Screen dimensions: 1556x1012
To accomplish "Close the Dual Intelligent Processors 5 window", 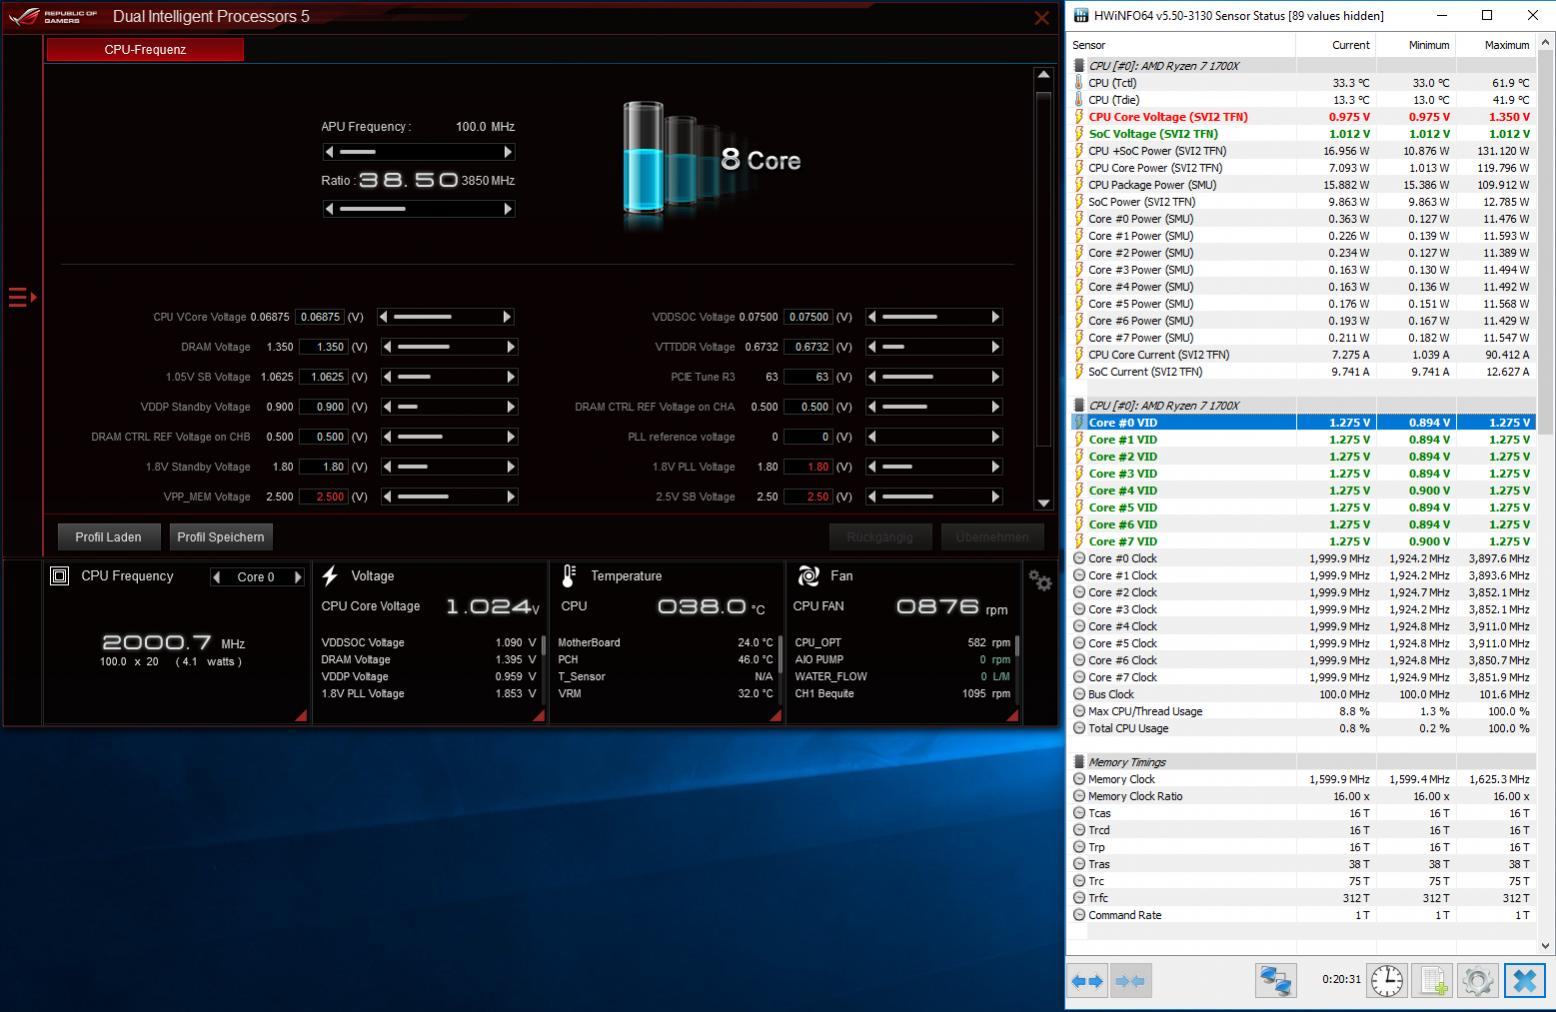I will click(x=1042, y=17).
